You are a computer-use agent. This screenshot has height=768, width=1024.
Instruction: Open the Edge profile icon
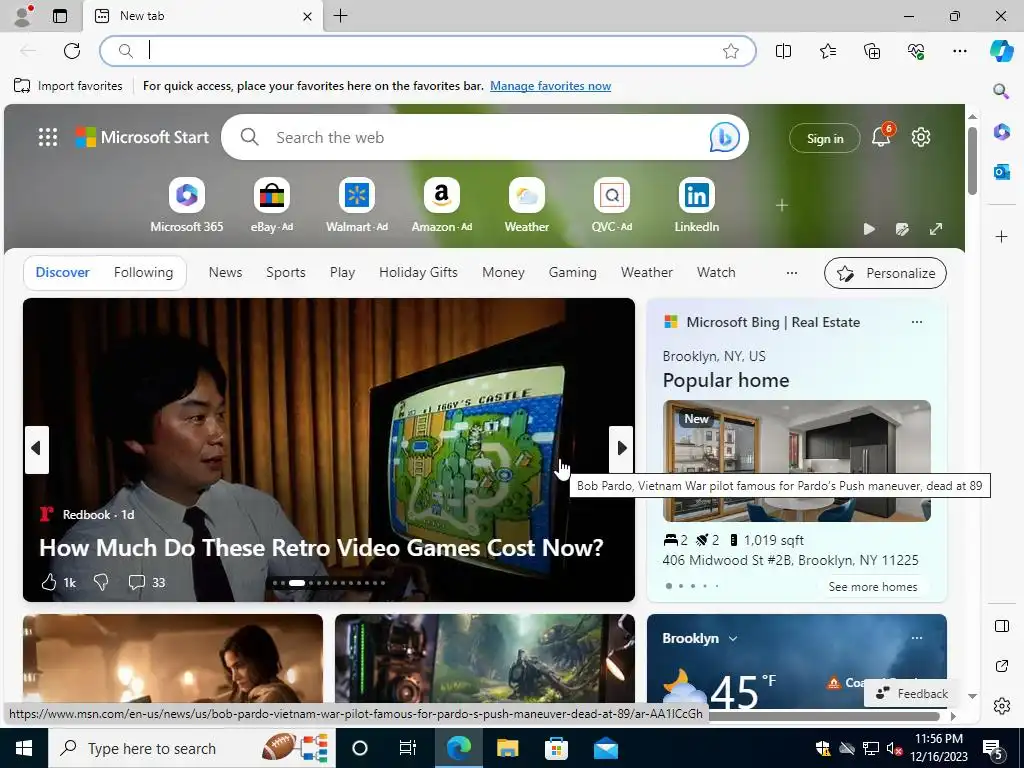click(22, 16)
